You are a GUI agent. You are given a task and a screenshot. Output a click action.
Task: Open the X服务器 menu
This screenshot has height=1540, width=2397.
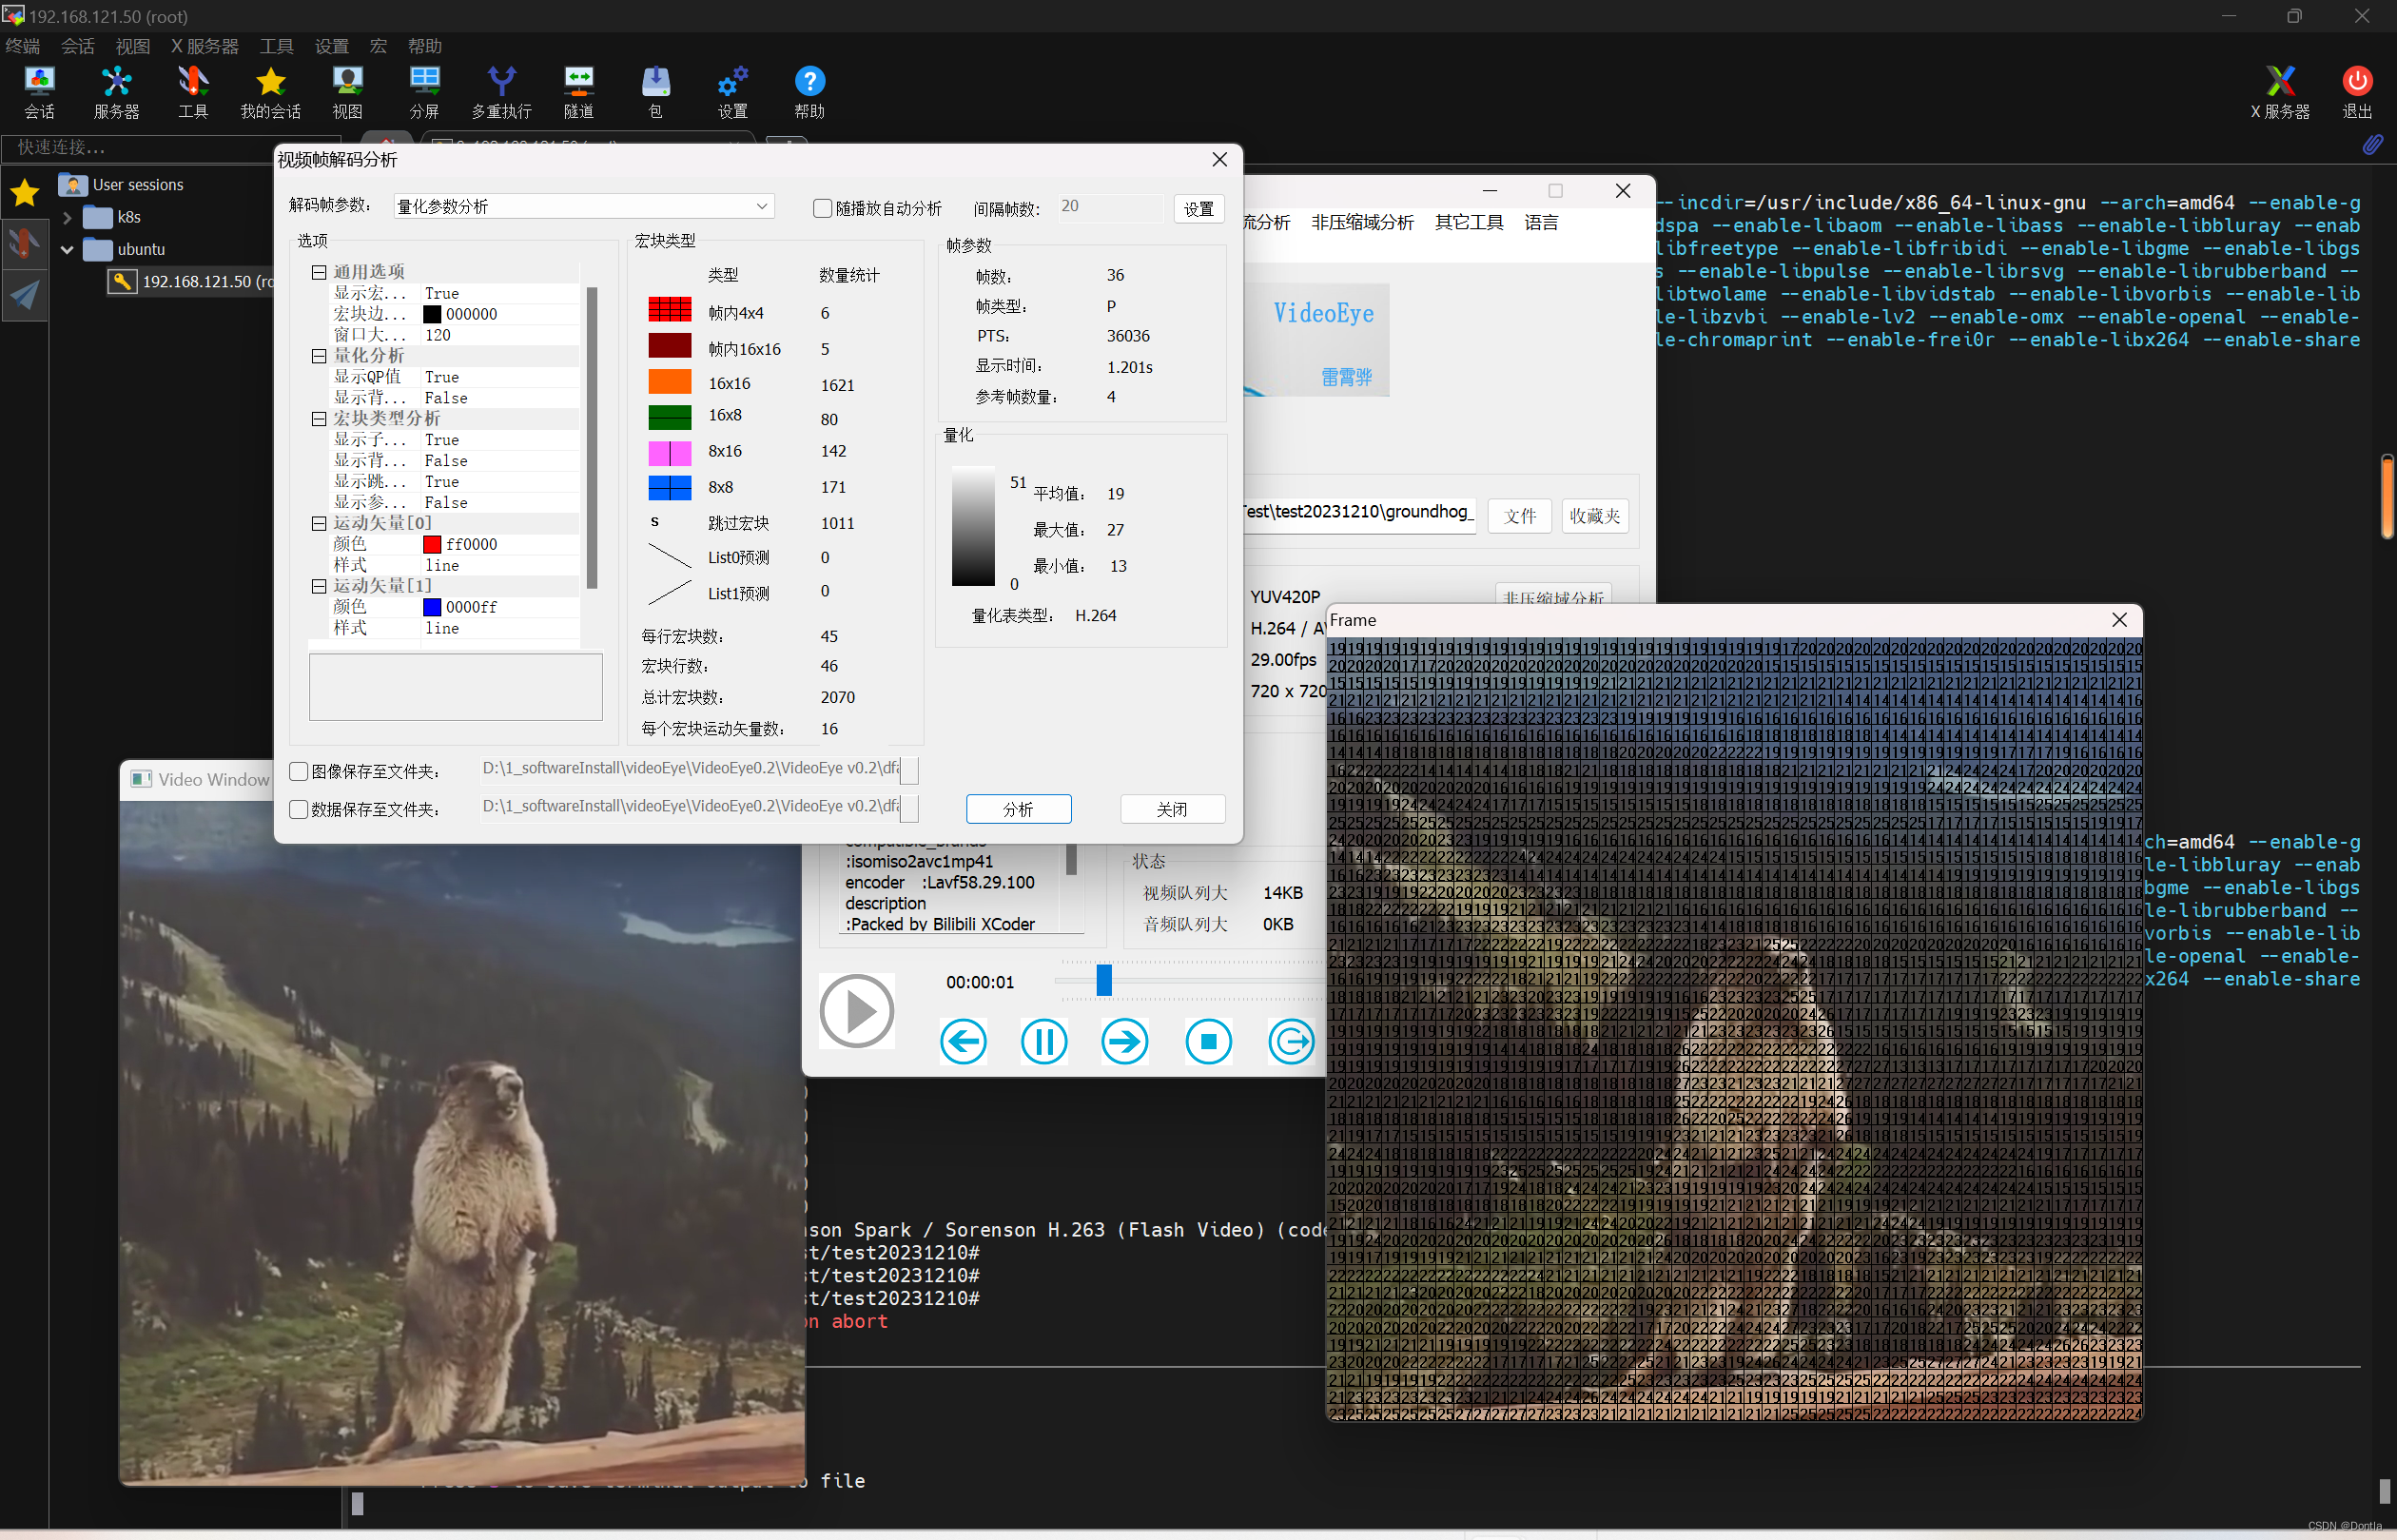click(x=204, y=46)
